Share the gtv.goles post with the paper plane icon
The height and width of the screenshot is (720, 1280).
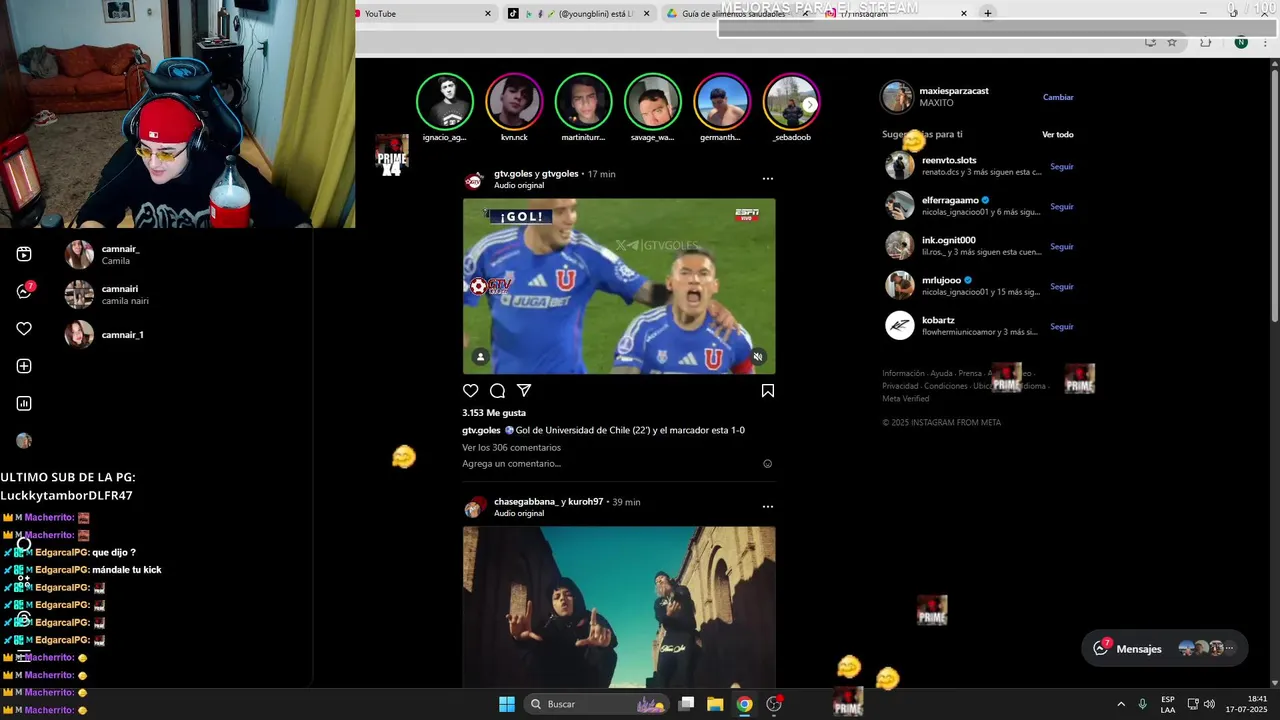[524, 391]
